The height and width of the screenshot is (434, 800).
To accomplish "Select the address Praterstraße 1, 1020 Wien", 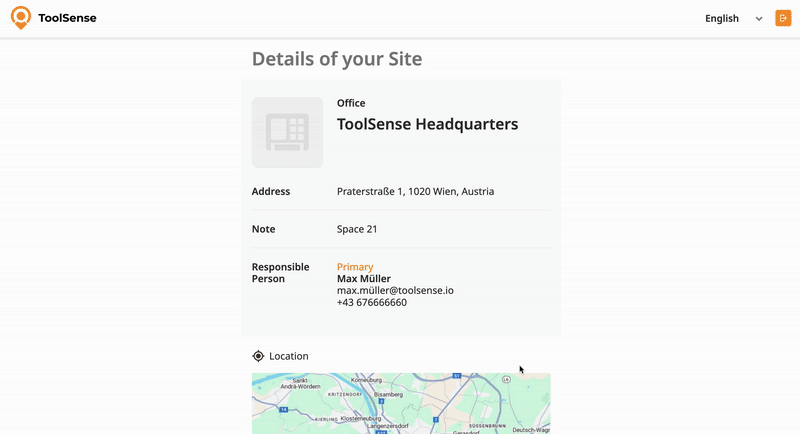I will click(415, 191).
